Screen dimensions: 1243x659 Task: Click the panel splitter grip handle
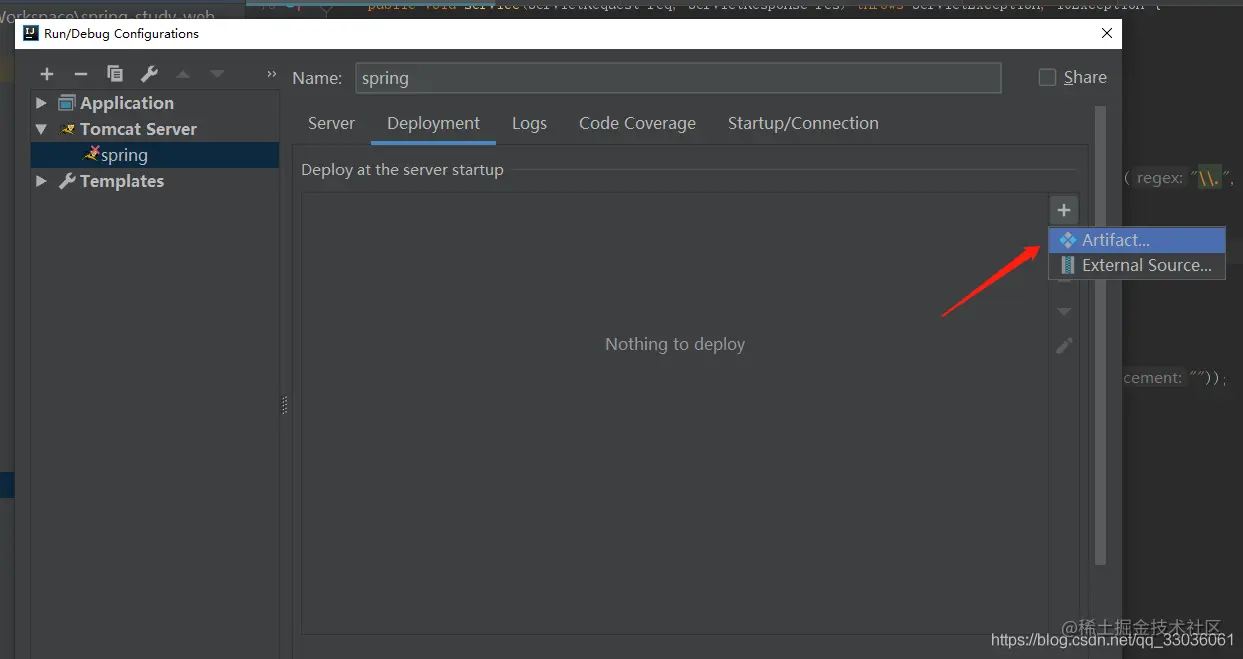285,404
